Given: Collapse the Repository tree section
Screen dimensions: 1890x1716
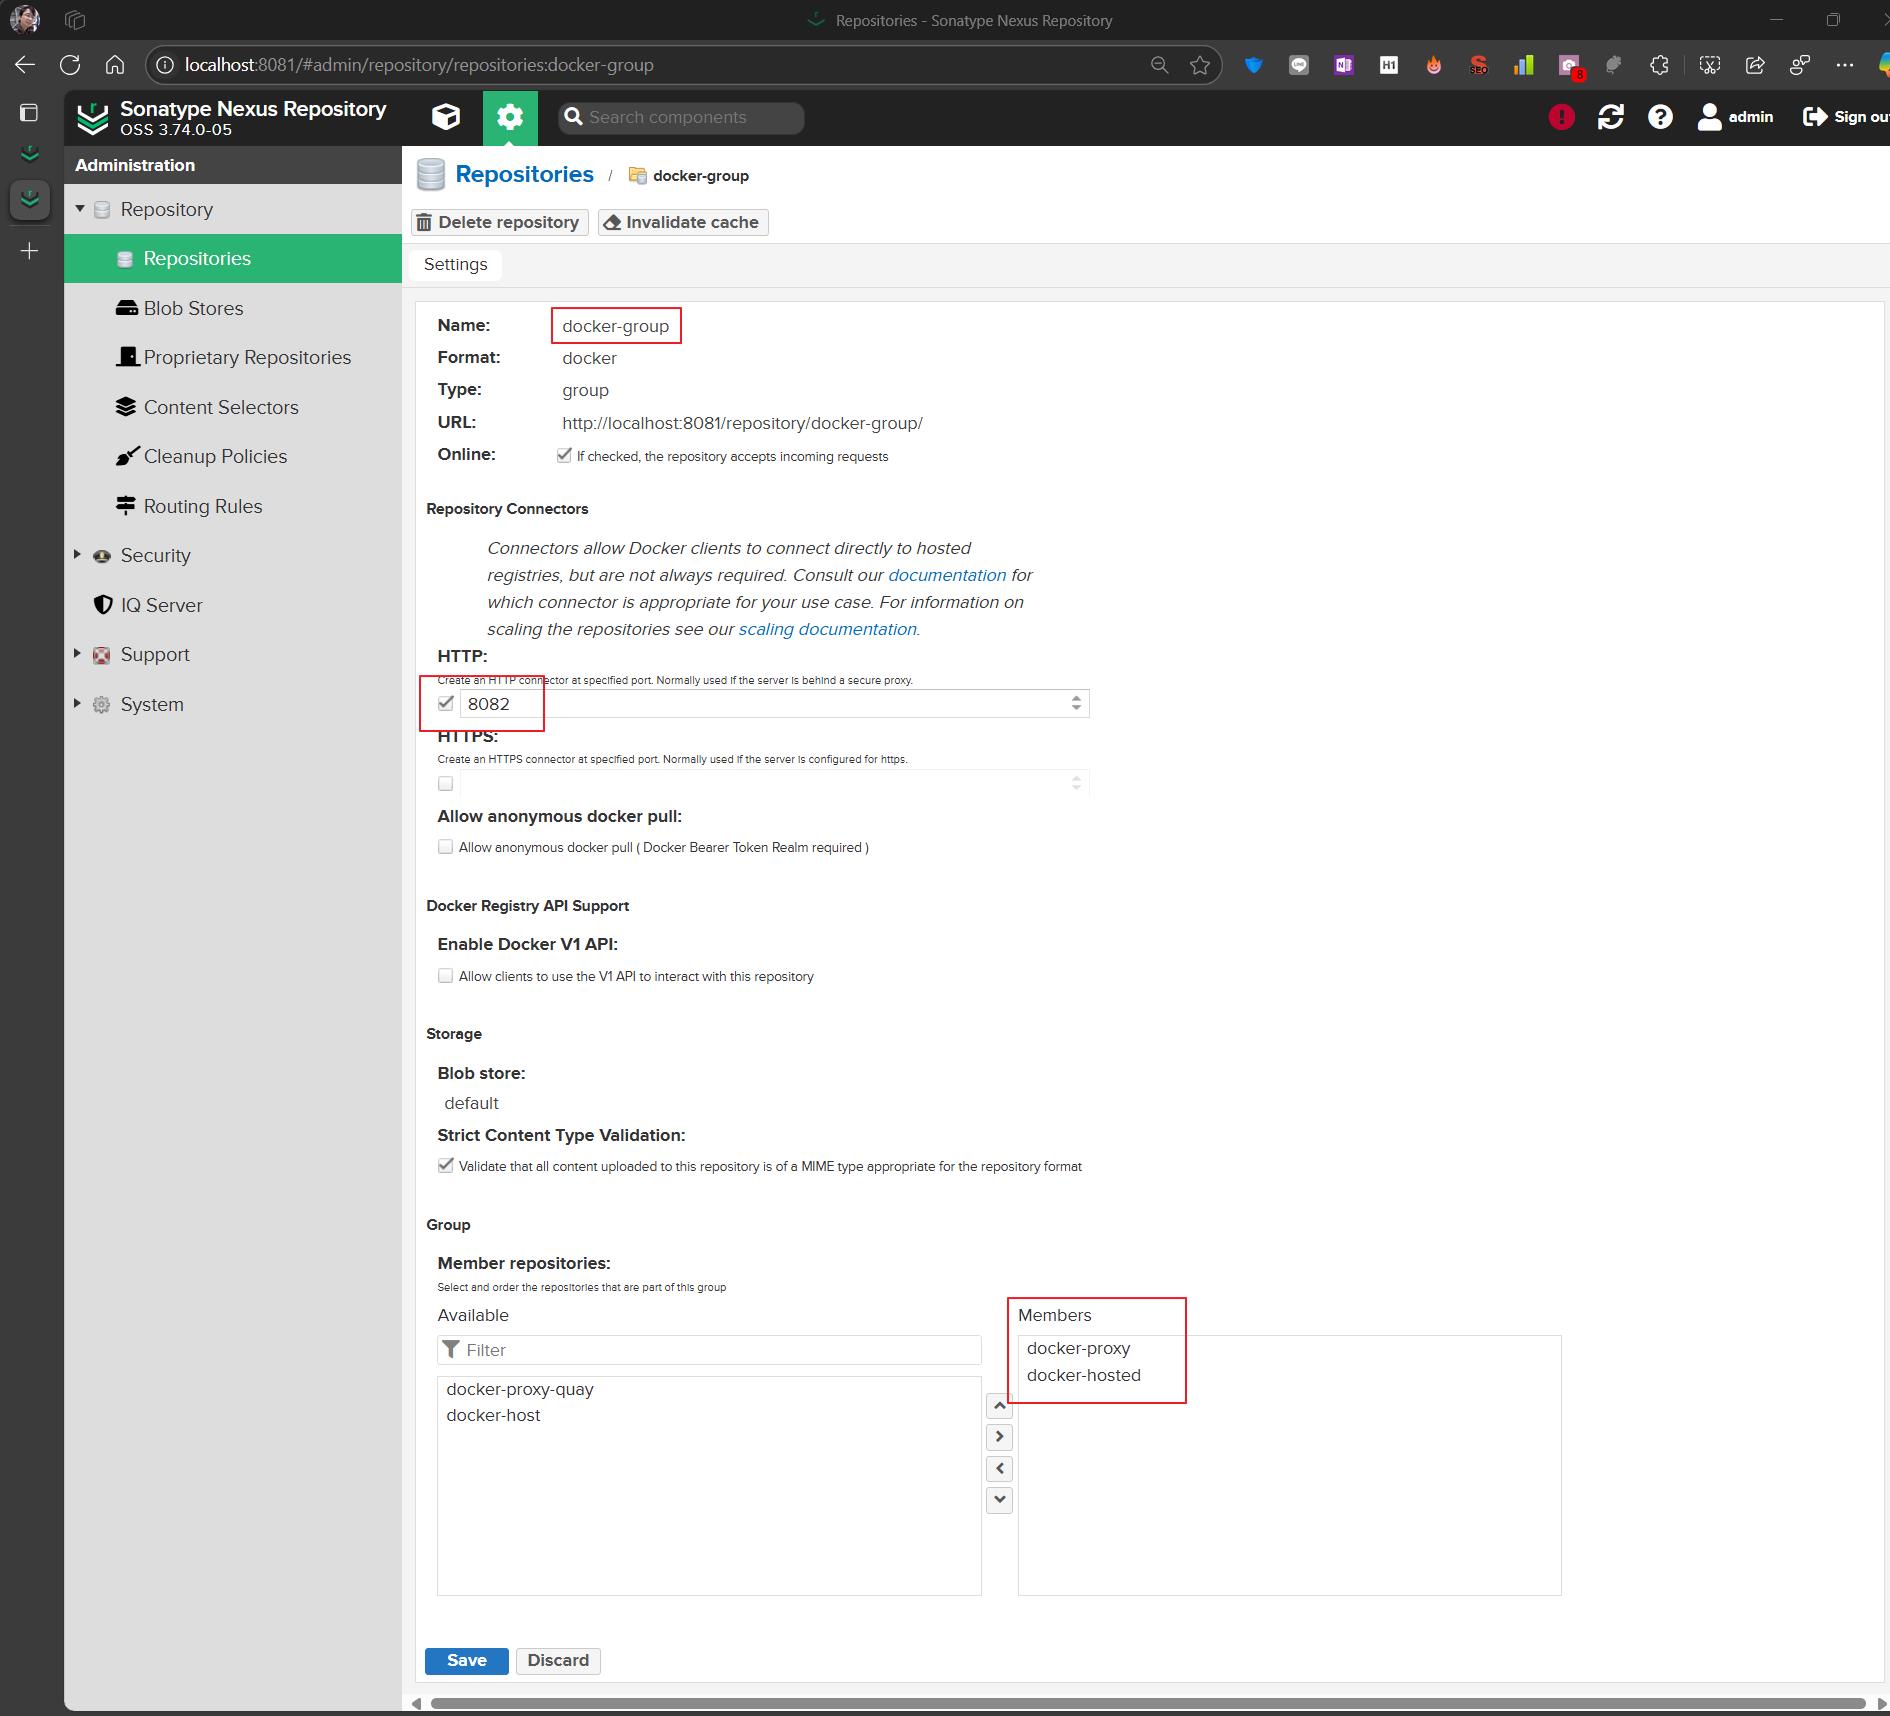Looking at the screenshot, I should [80, 209].
